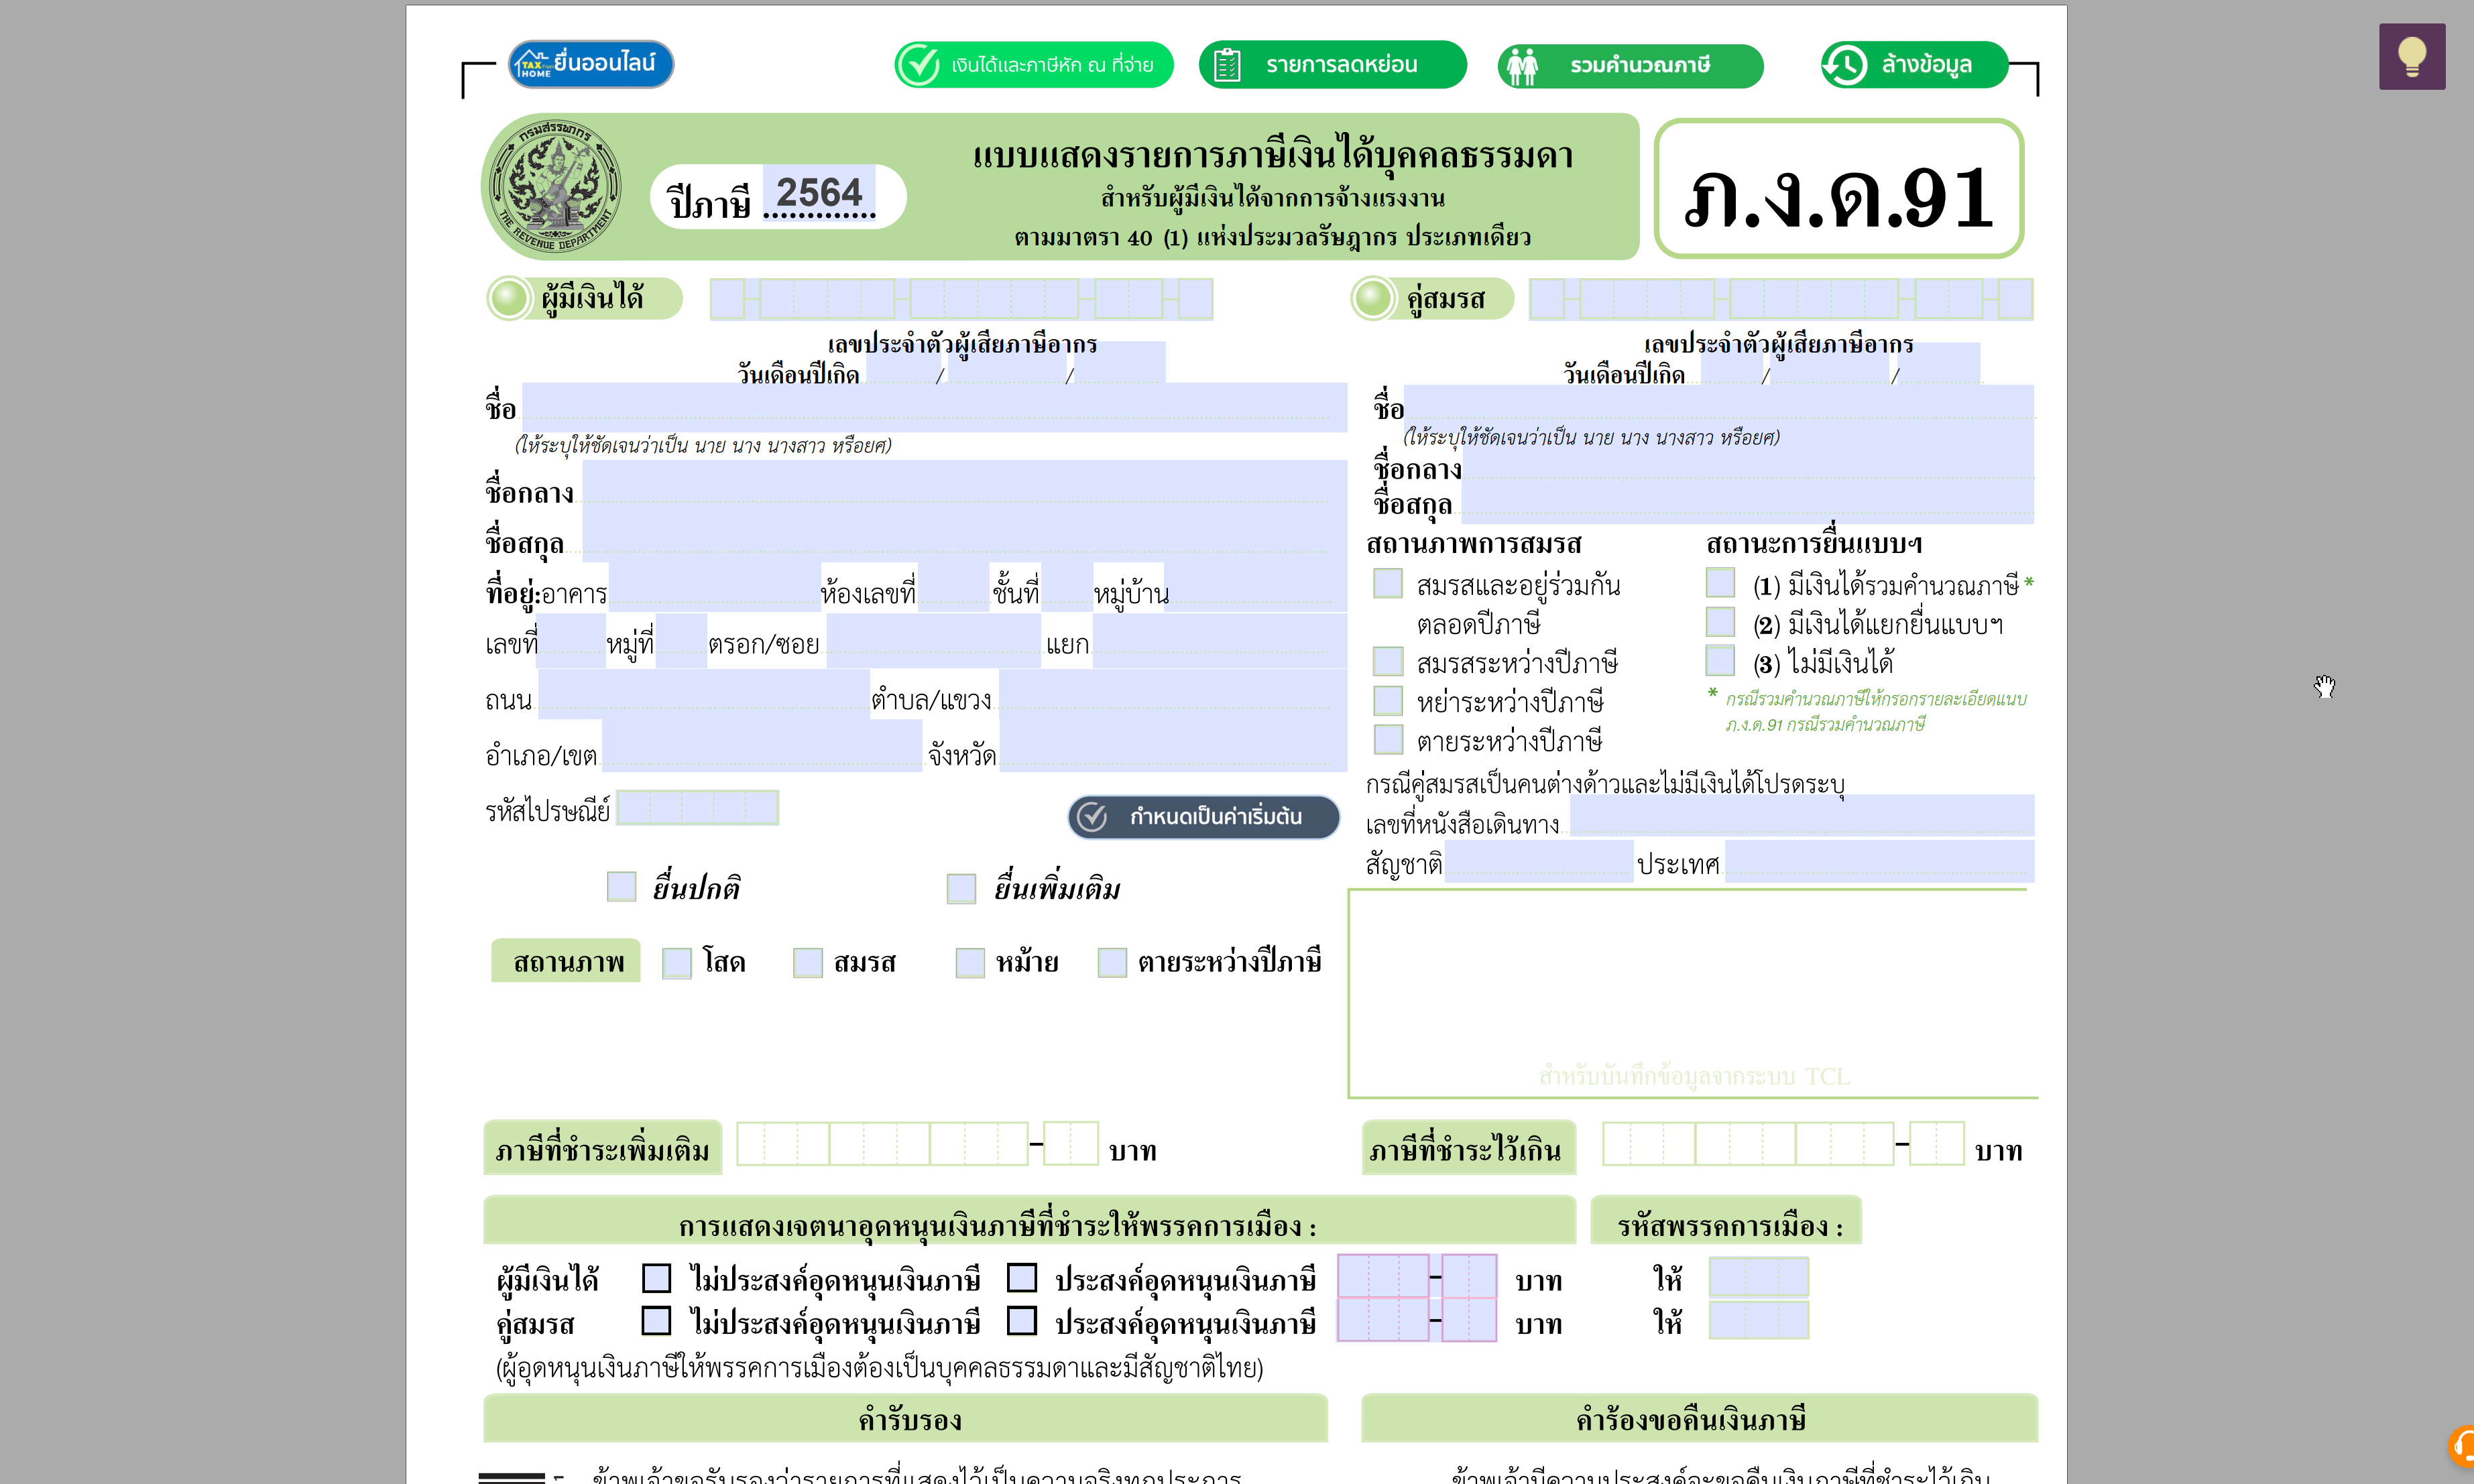Select สมรส married status checkbox
Viewport: 2474px width, 1484px height.
click(x=808, y=962)
